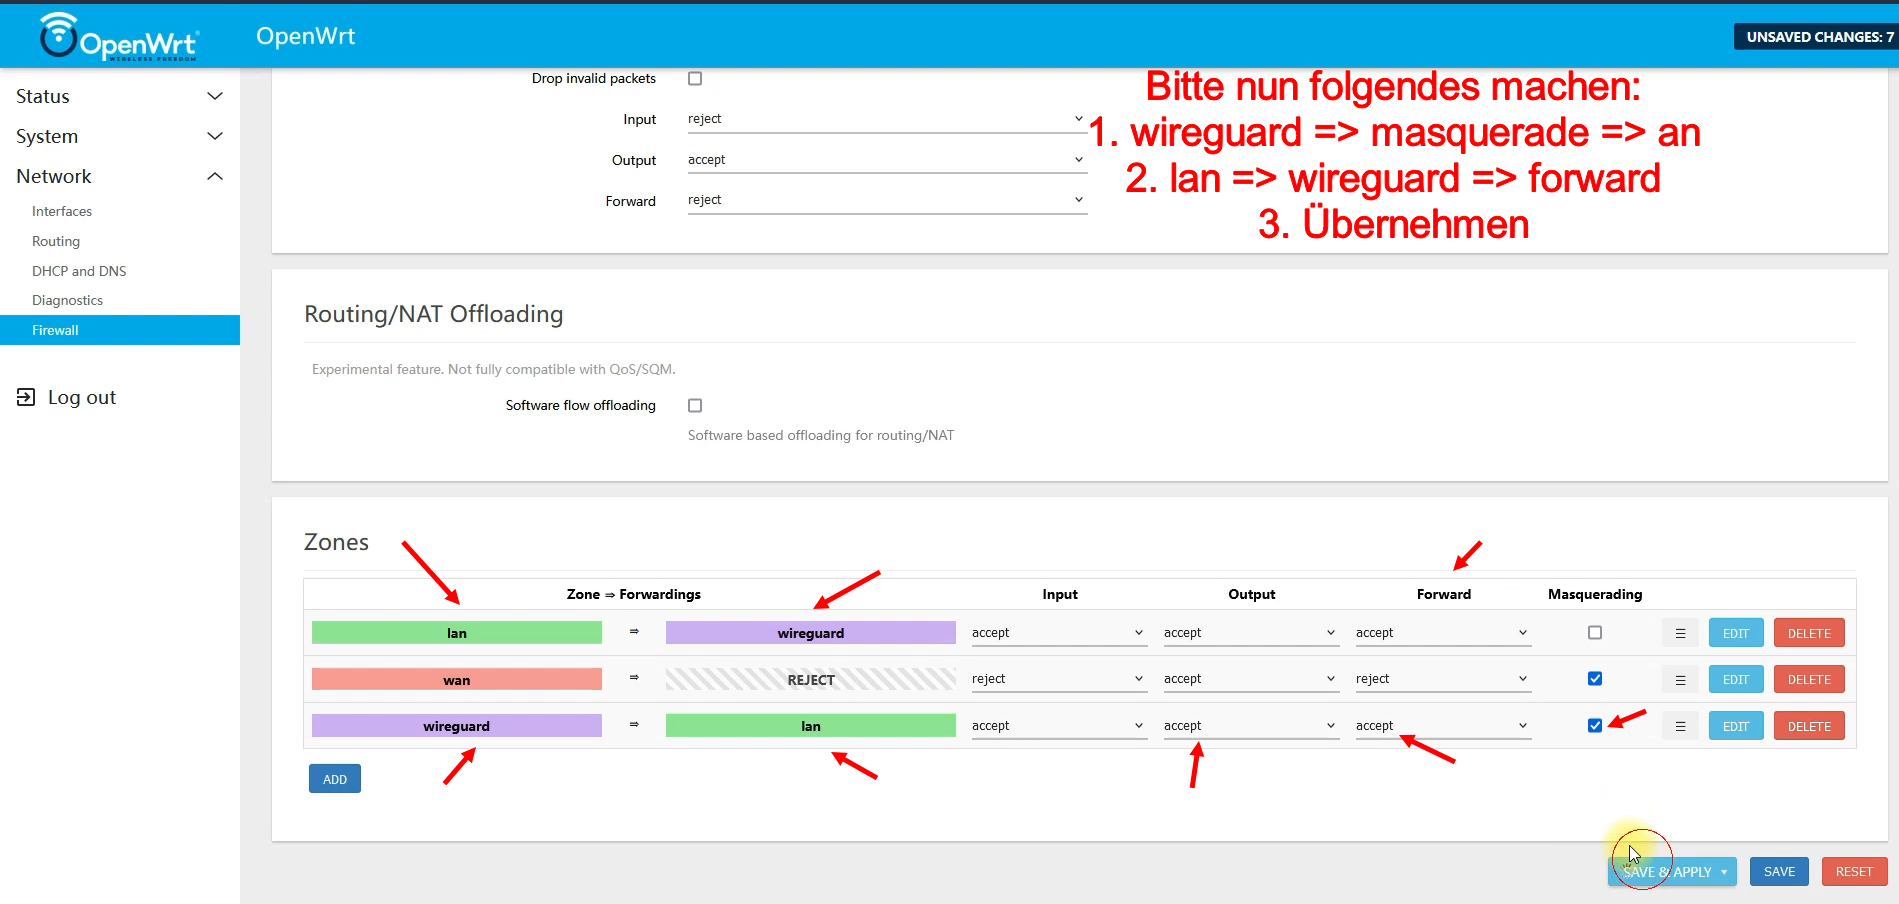Click the purple wireguard zone label
Image resolution: width=1899 pixels, height=904 pixels.
[456, 726]
